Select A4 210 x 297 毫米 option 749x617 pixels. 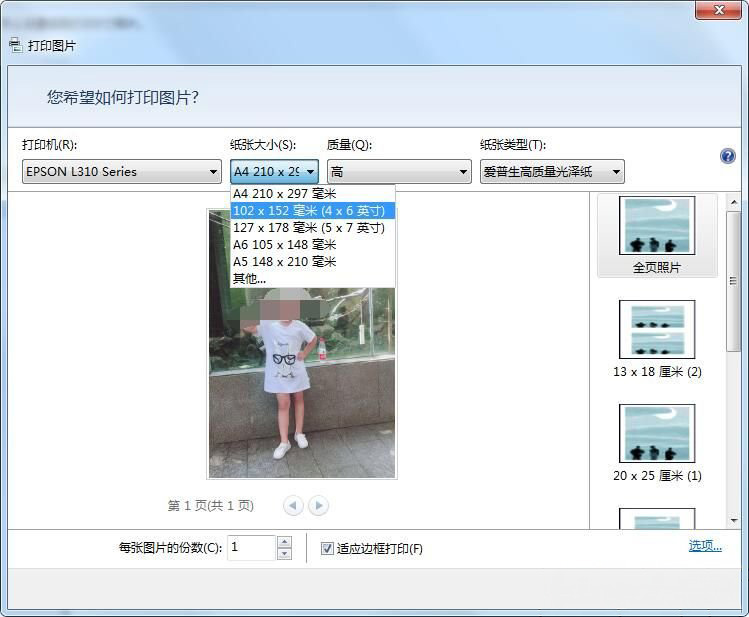click(x=313, y=193)
